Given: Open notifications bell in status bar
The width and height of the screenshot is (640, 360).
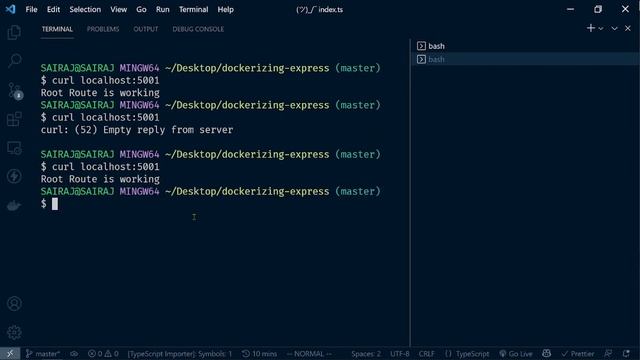Looking at the screenshot, I should click(627, 353).
